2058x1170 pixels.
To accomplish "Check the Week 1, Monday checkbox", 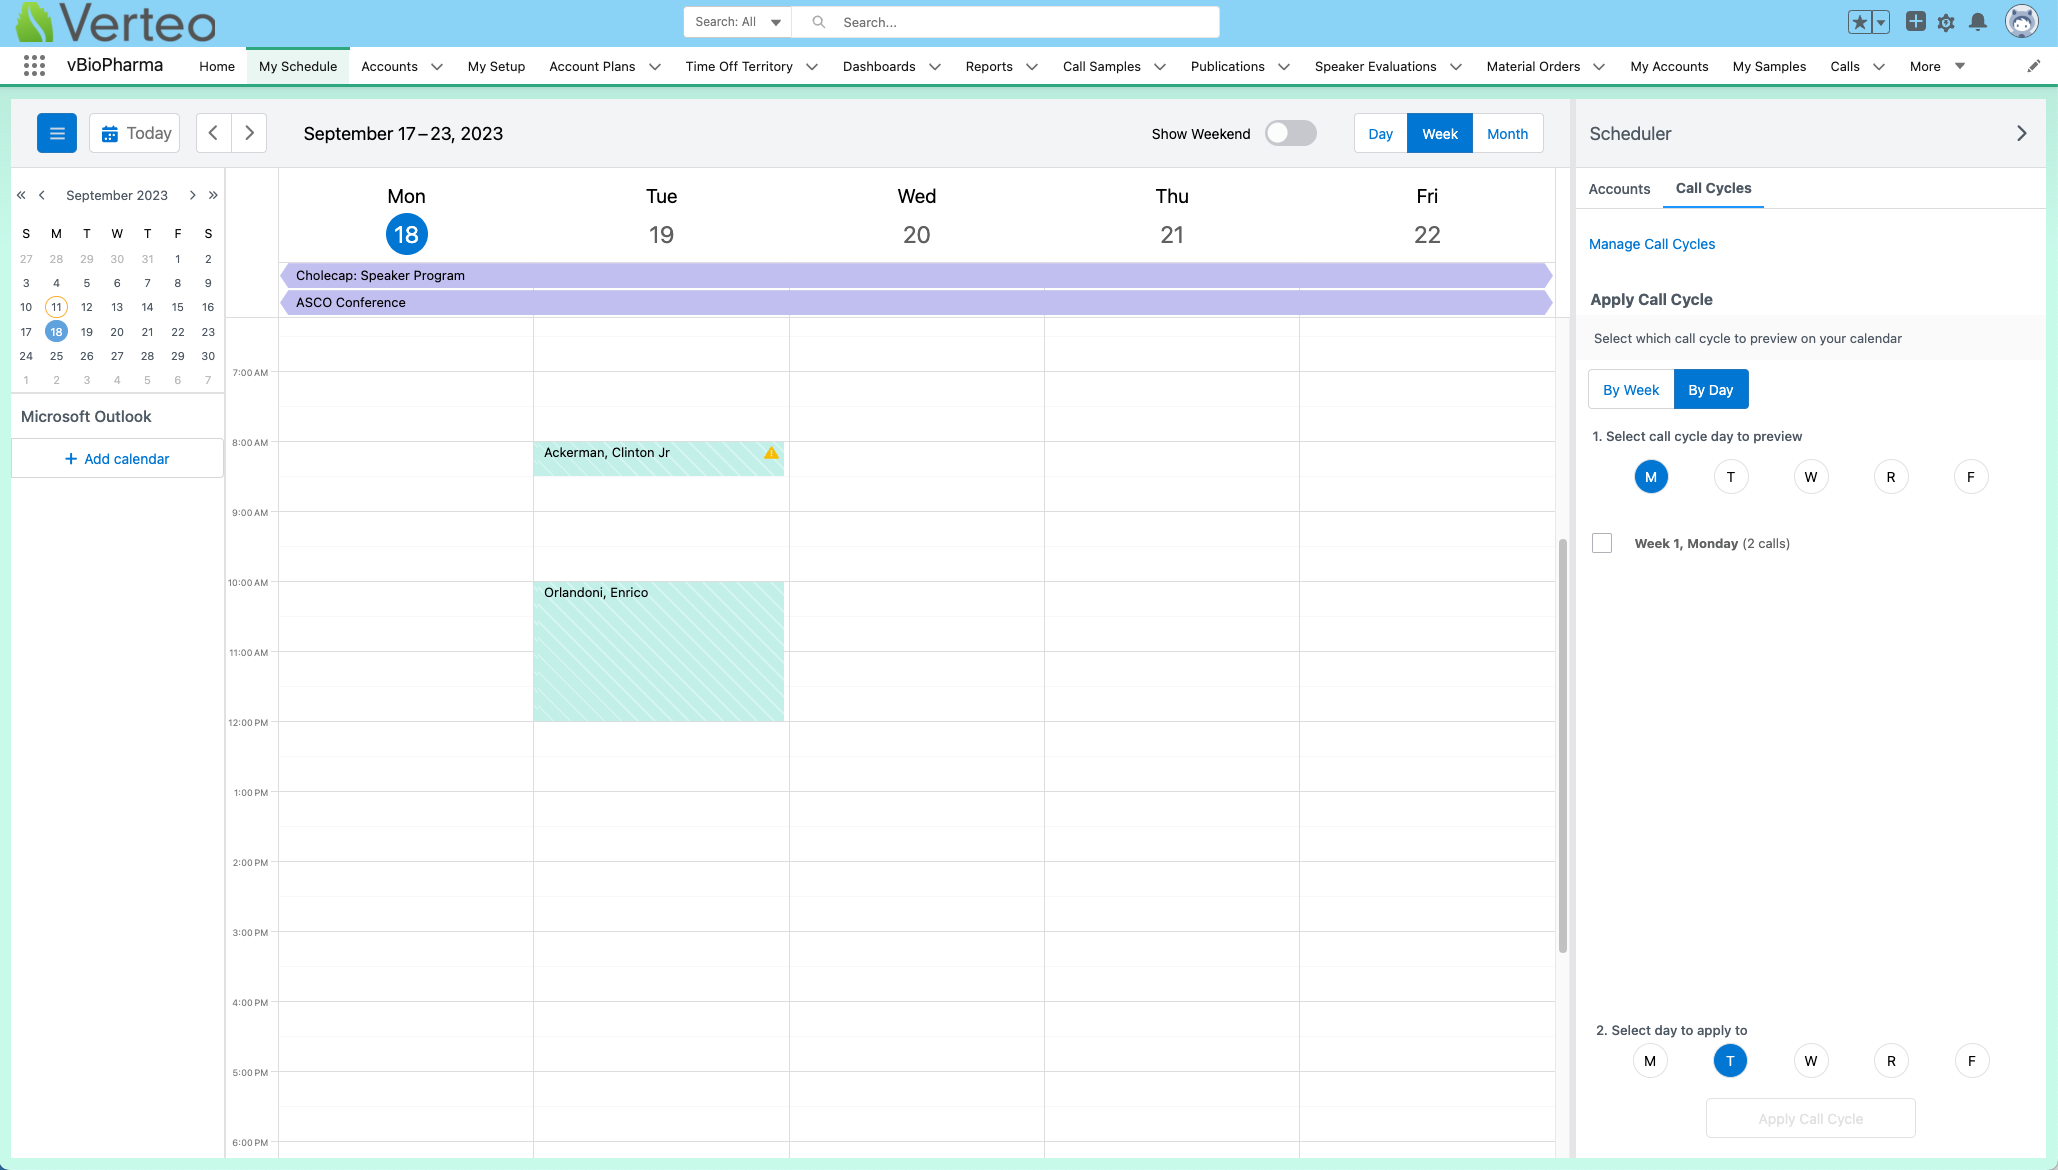I will coord(1602,543).
